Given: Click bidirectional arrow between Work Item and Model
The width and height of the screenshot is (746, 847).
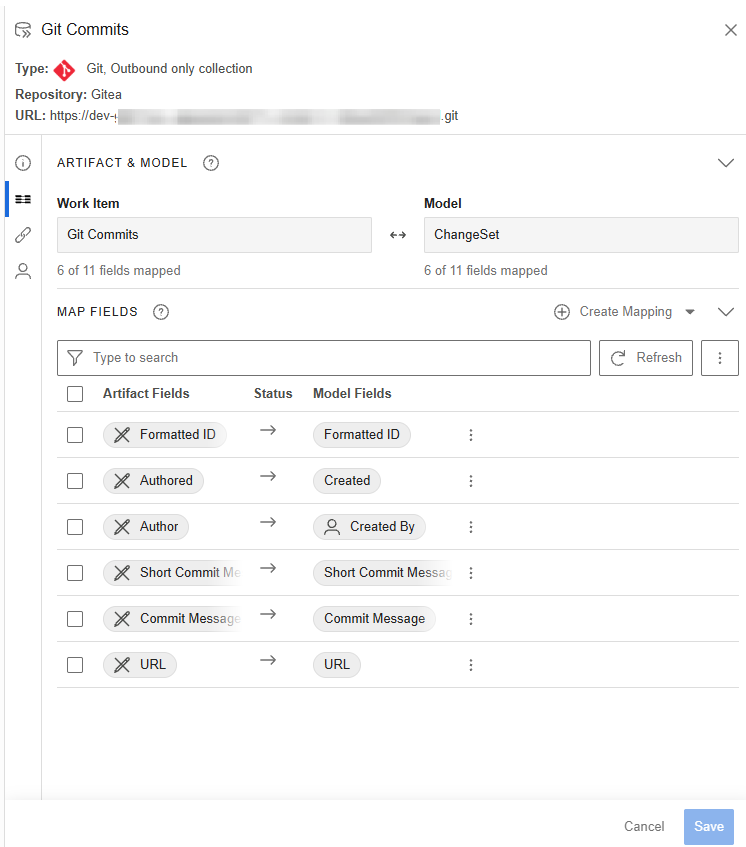Looking at the screenshot, I should (398, 235).
